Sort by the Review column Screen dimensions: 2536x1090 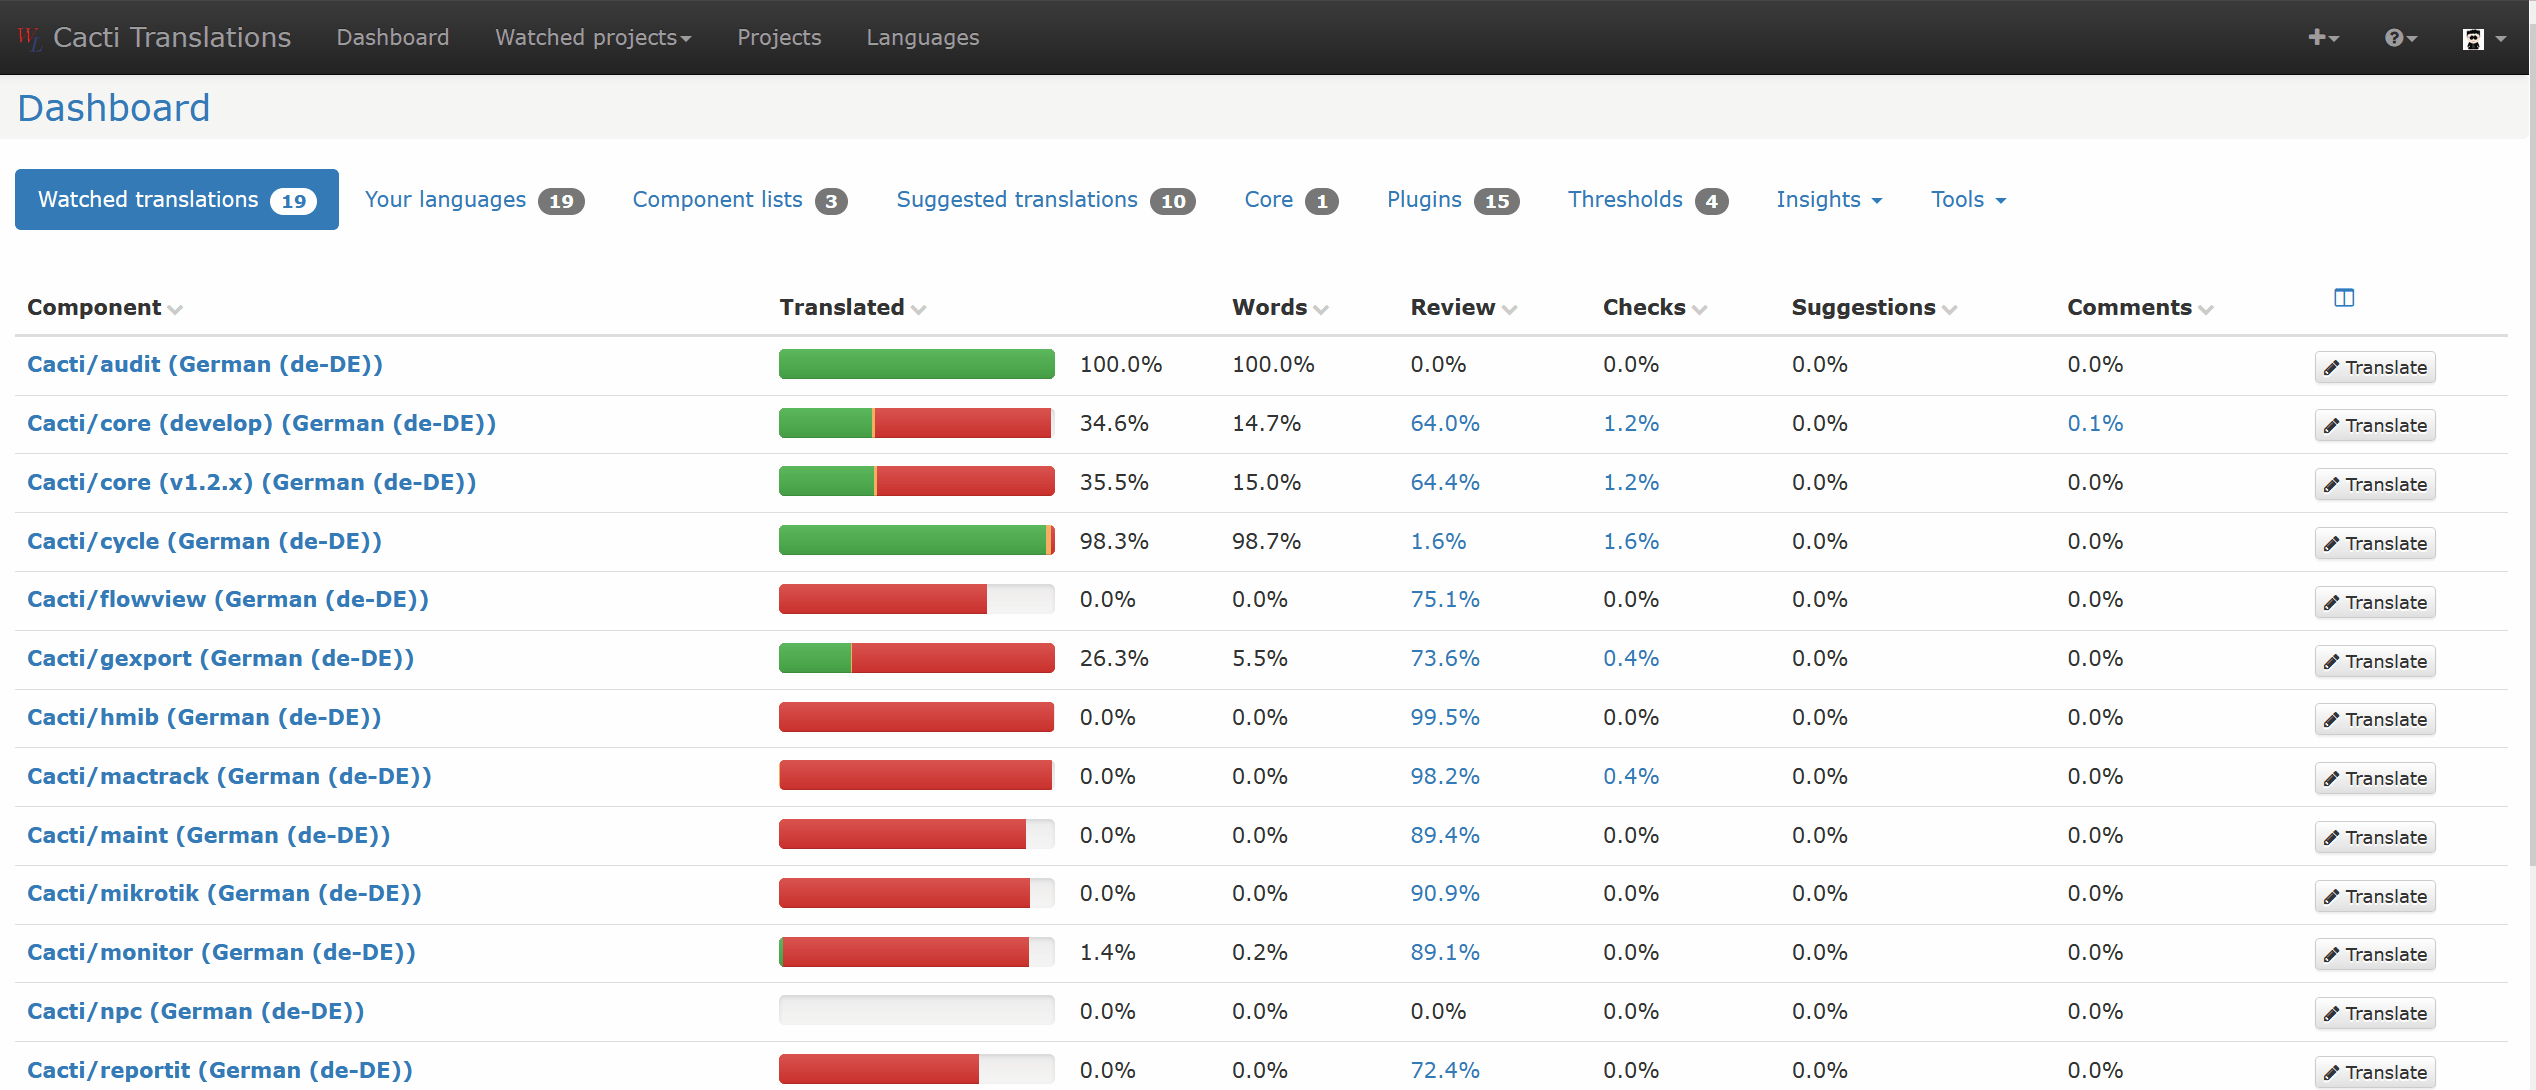click(x=1464, y=308)
